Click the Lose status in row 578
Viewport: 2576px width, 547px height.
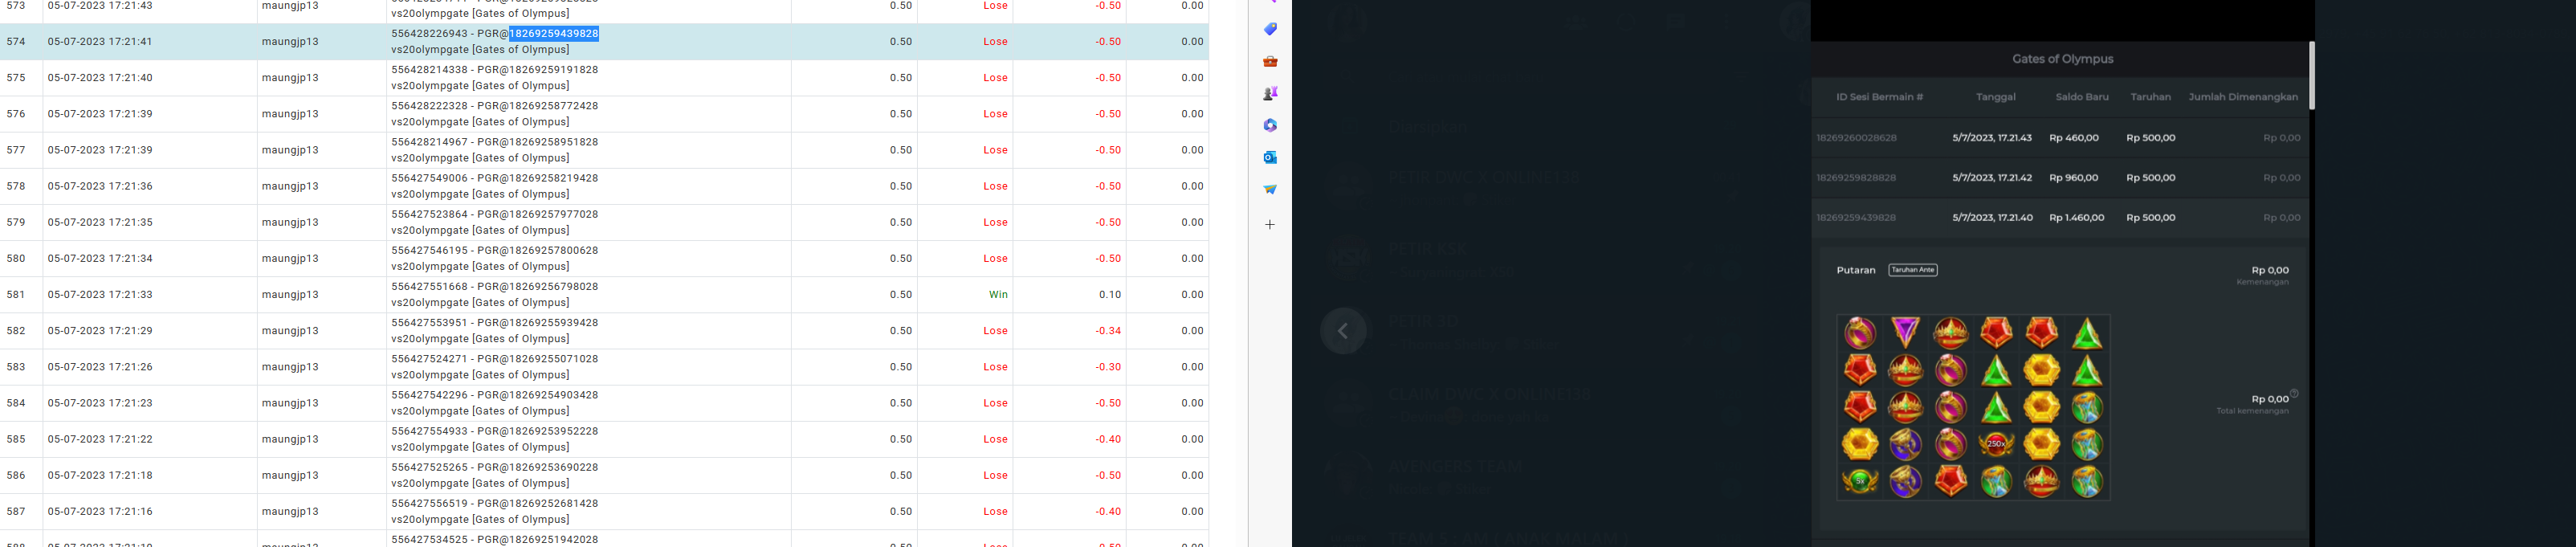point(995,186)
